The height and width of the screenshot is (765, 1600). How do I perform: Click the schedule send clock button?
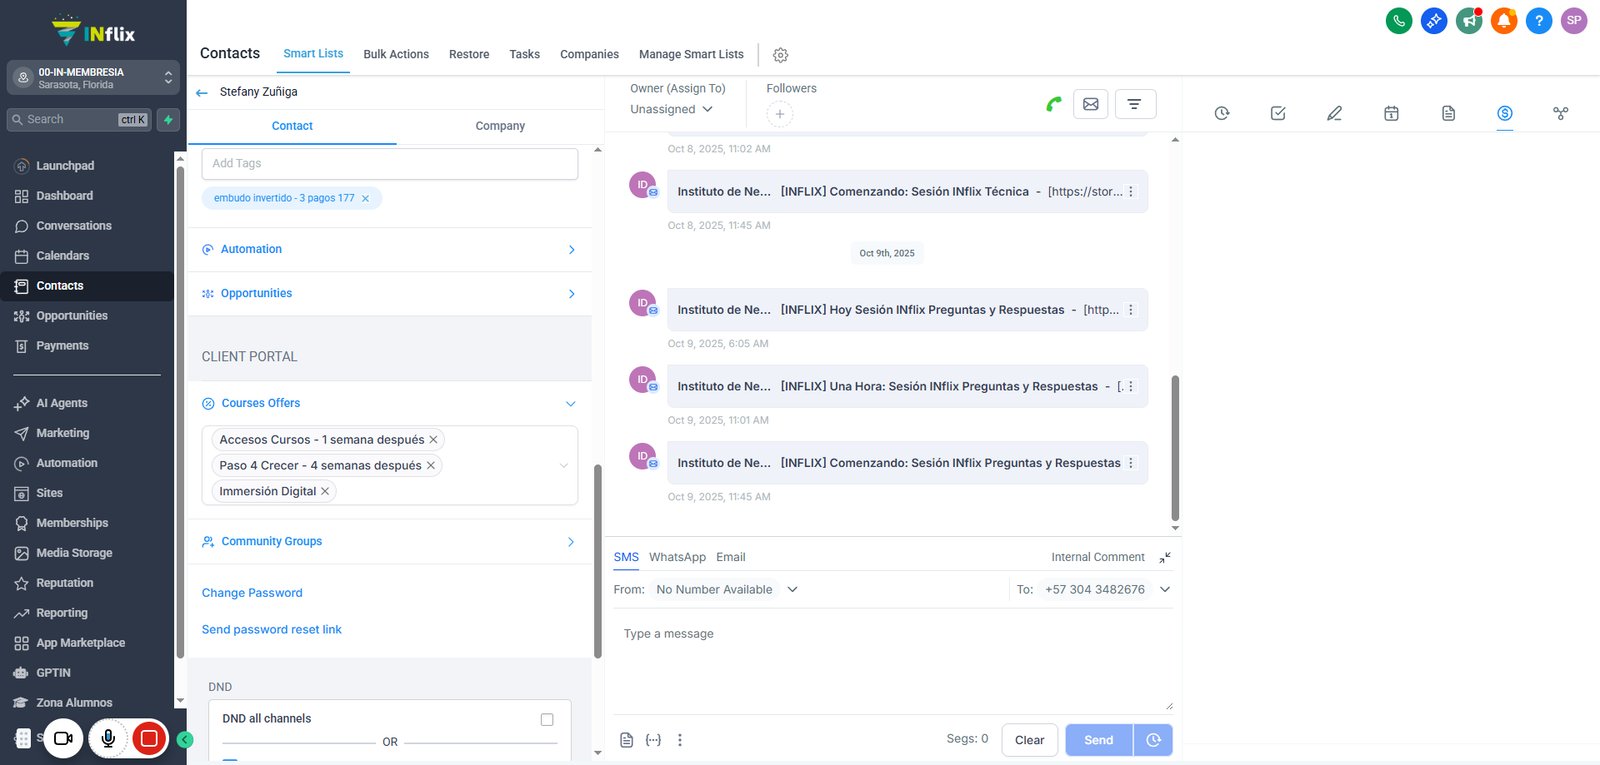(x=1153, y=740)
